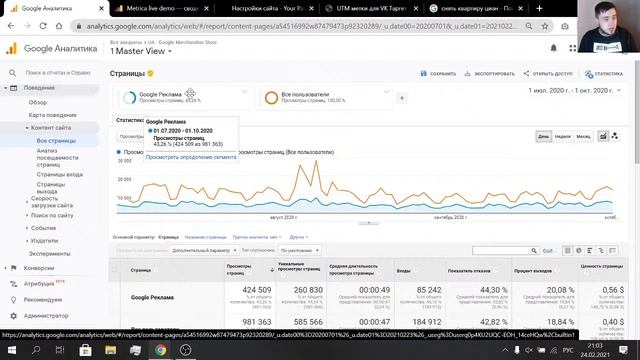This screenshot has width=640, height=360.
Task: Open File Explorer from taskbar
Action: coord(110,350)
